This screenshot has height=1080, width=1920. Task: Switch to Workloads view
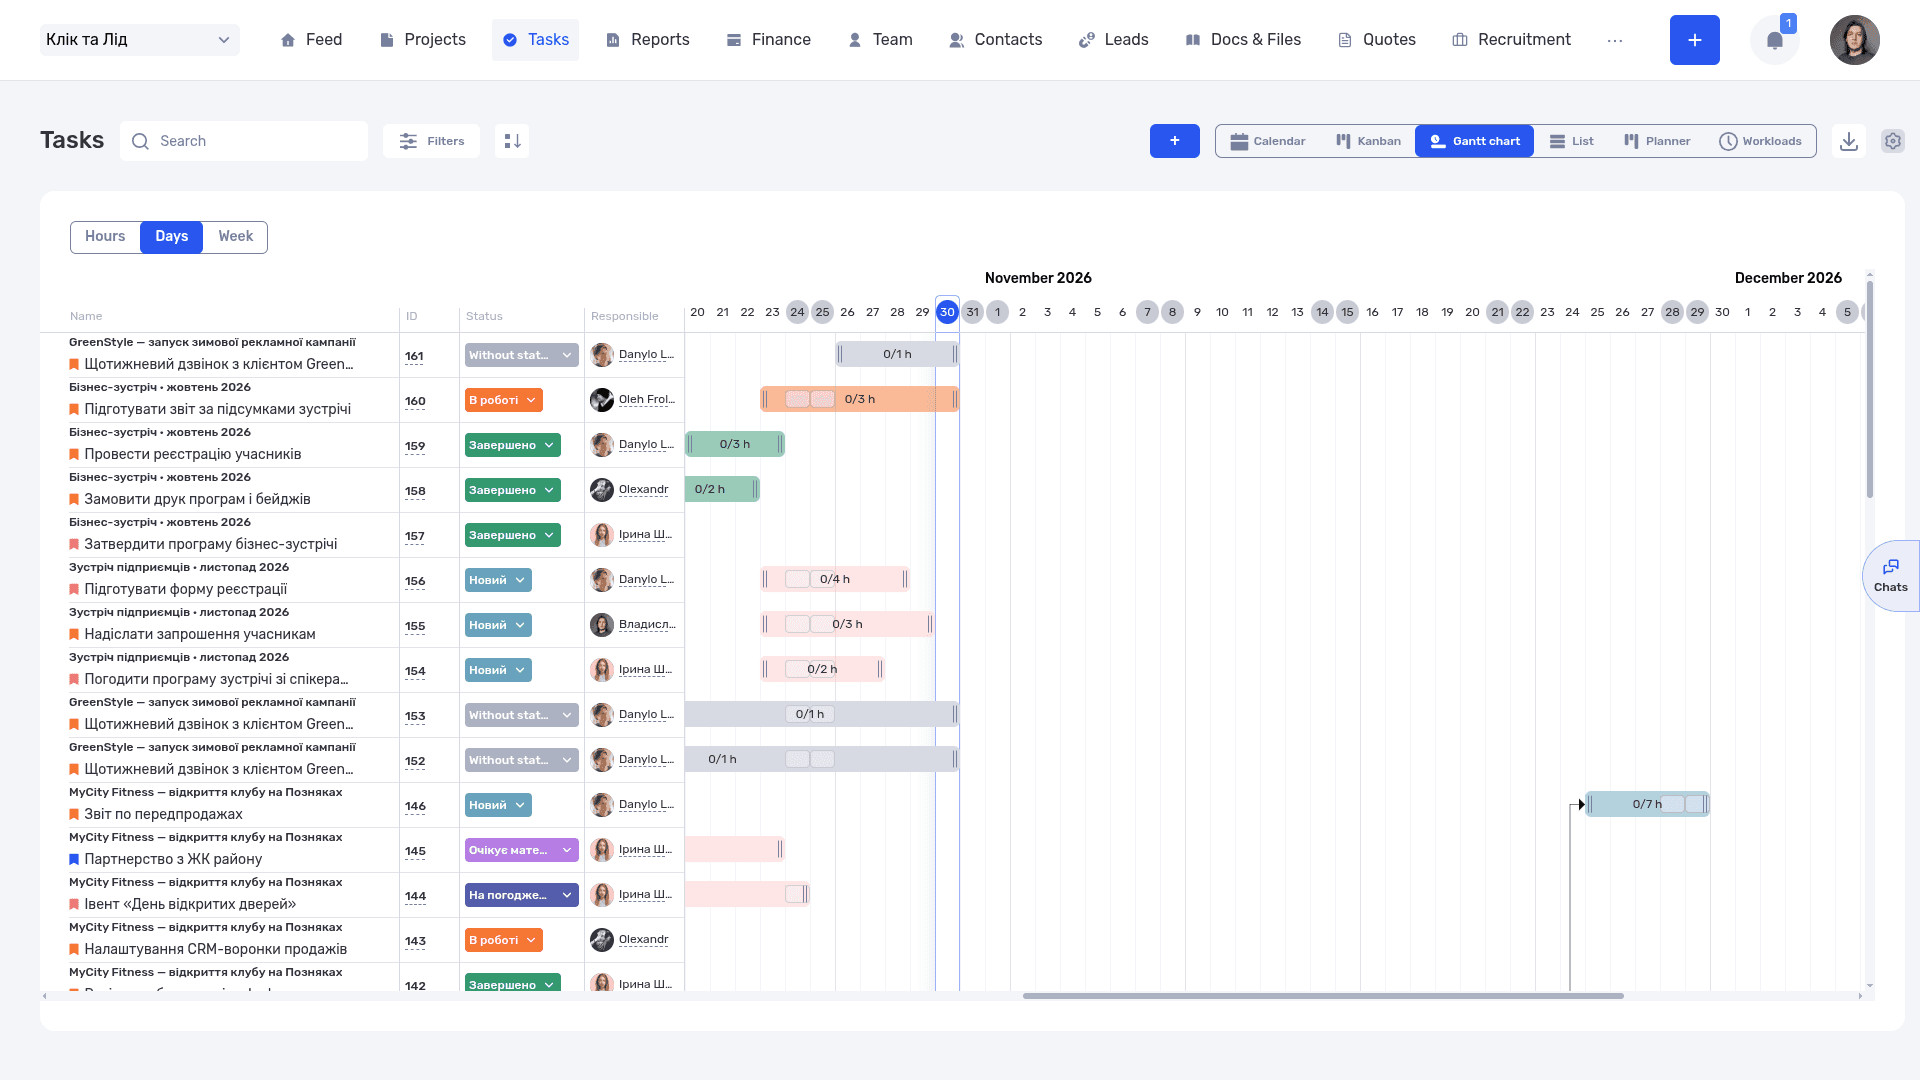pos(1759,141)
